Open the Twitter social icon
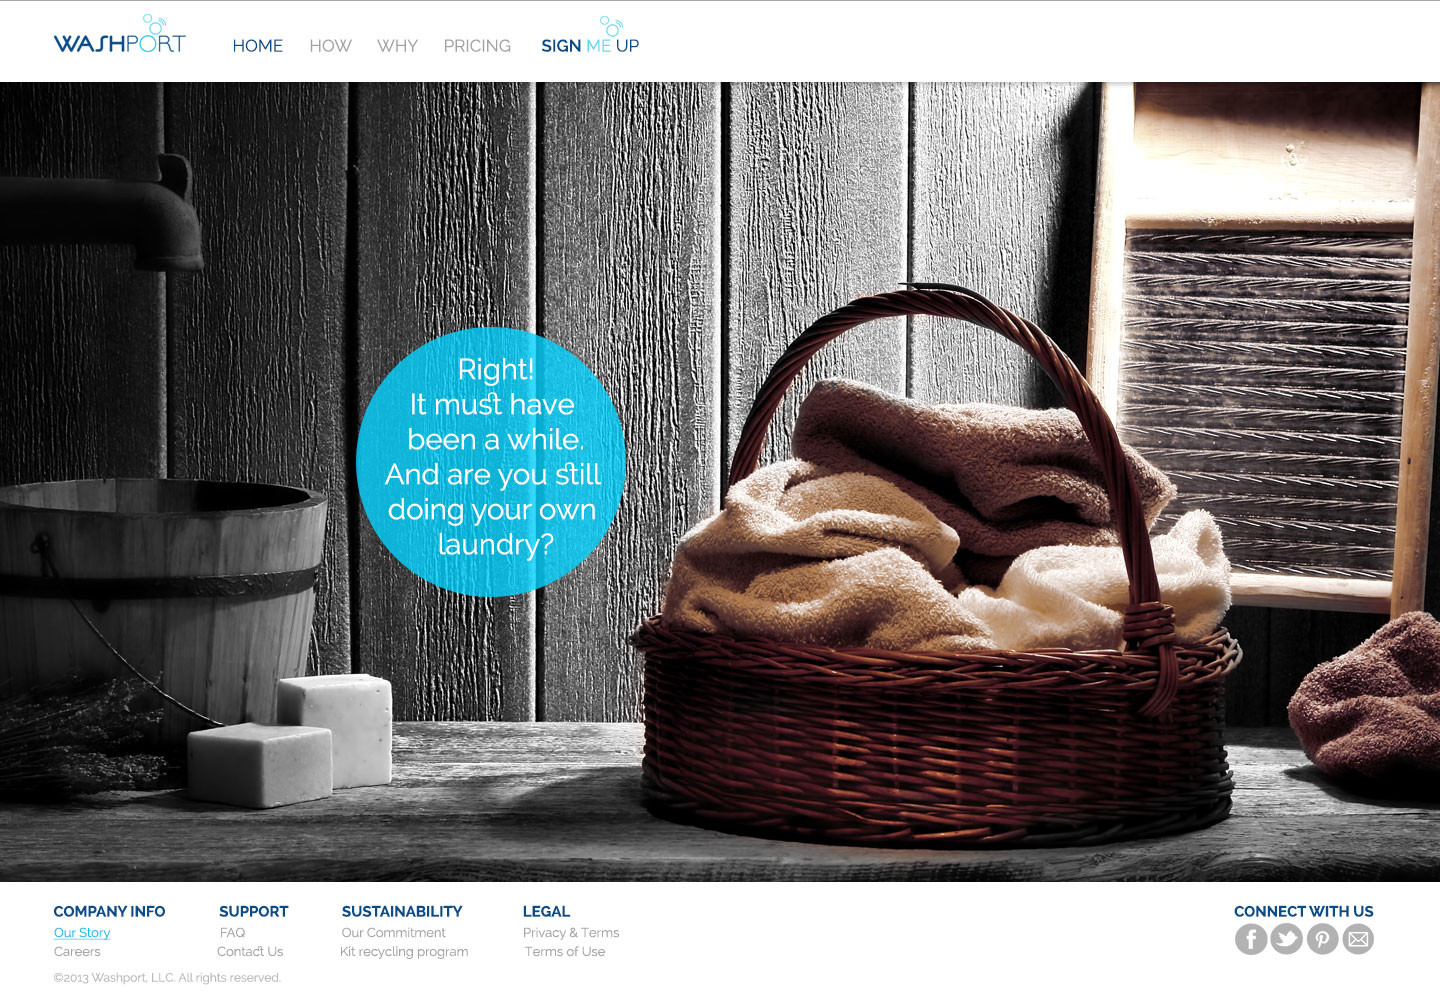 pos(1287,939)
